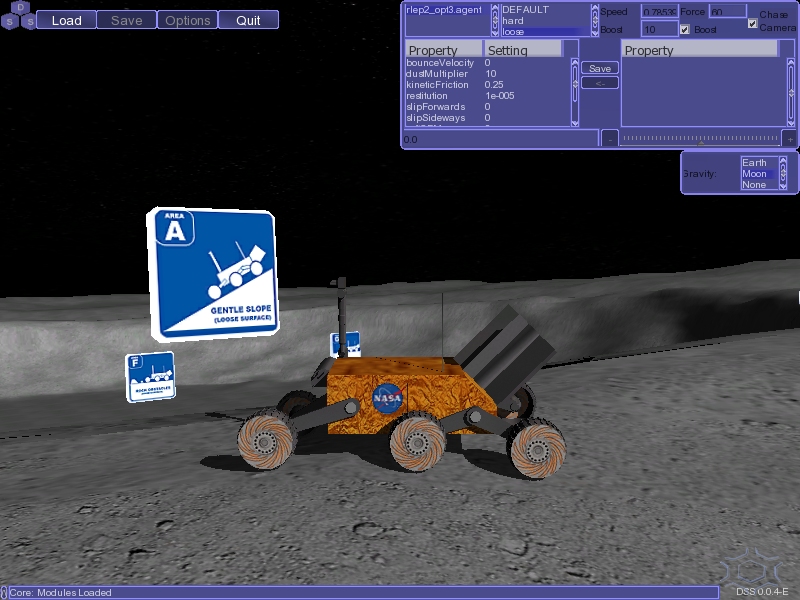Select the kineticFriction property row

click(x=488, y=85)
